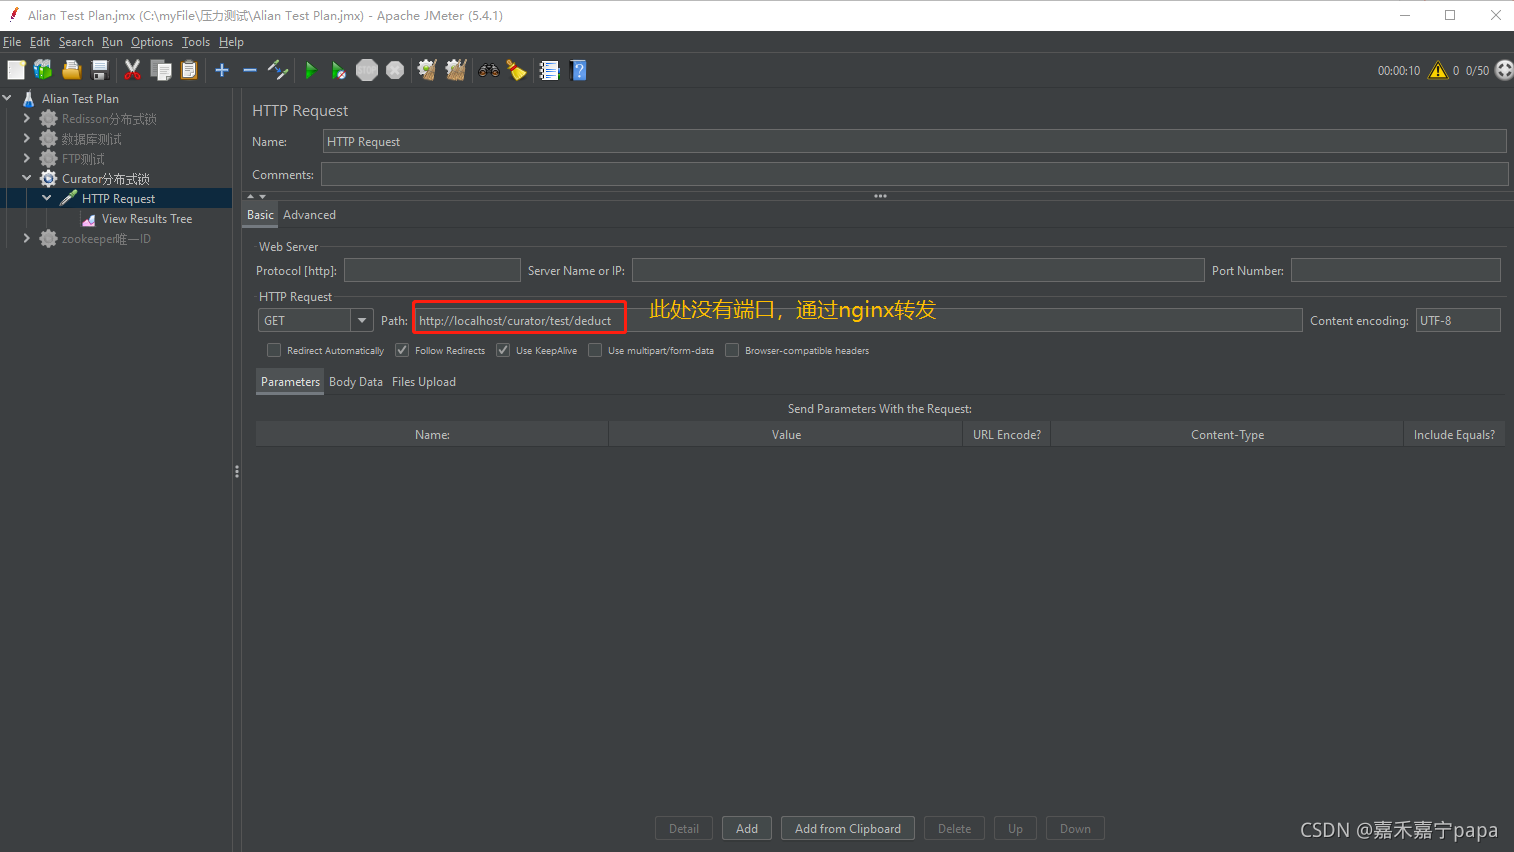1514x852 pixels.
Task: Click the Protocol [http] input field
Action: [432, 270]
